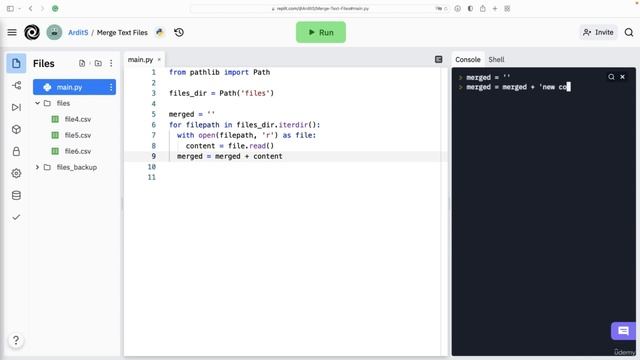
Task: Open the chat bubble button
Action: pyautogui.click(x=623, y=331)
